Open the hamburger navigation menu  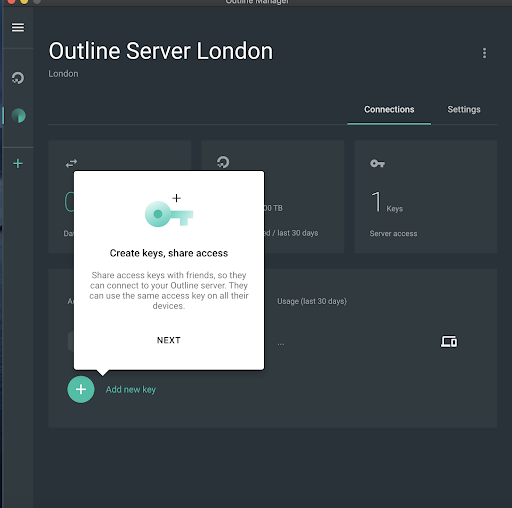tap(18, 27)
